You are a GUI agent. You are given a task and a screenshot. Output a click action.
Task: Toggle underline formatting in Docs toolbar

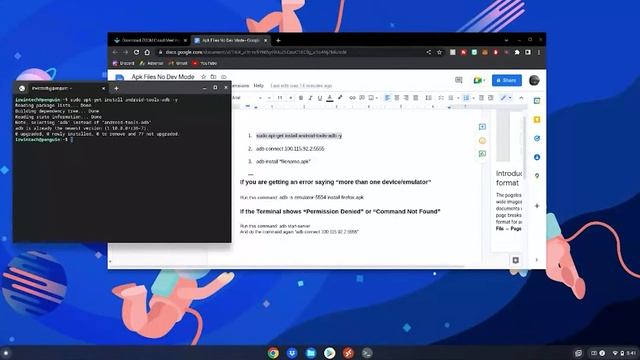click(x=320, y=98)
